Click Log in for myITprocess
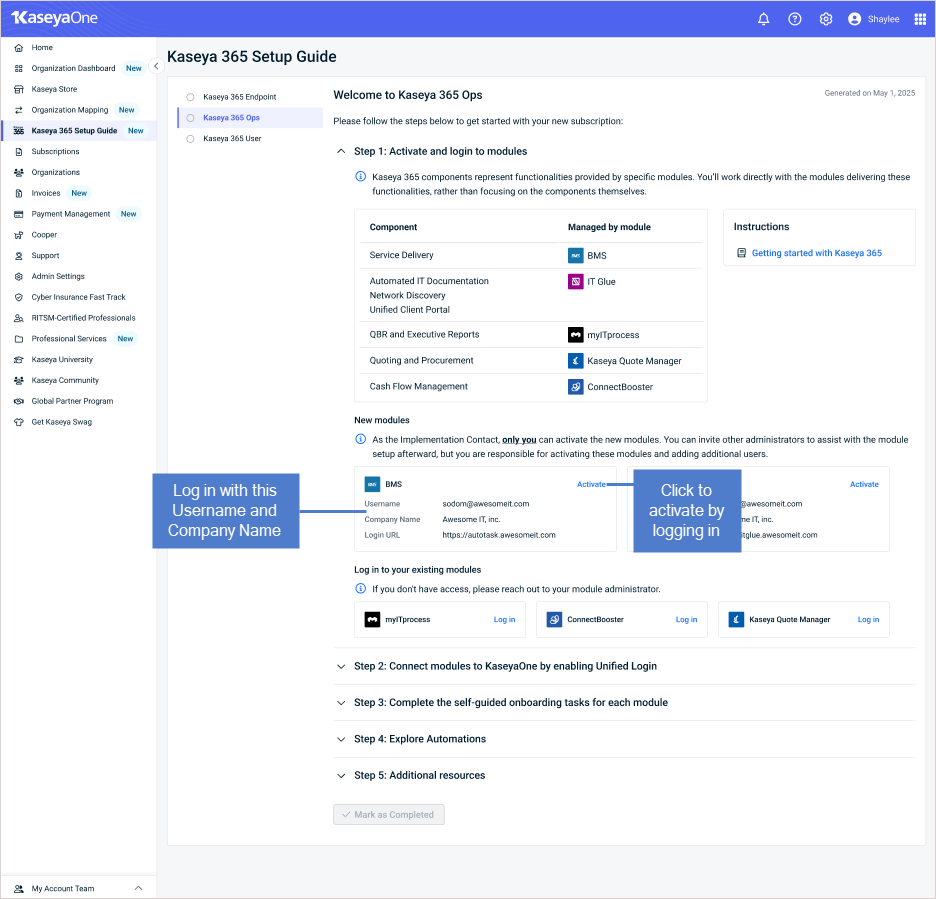 click(x=504, y=620)
